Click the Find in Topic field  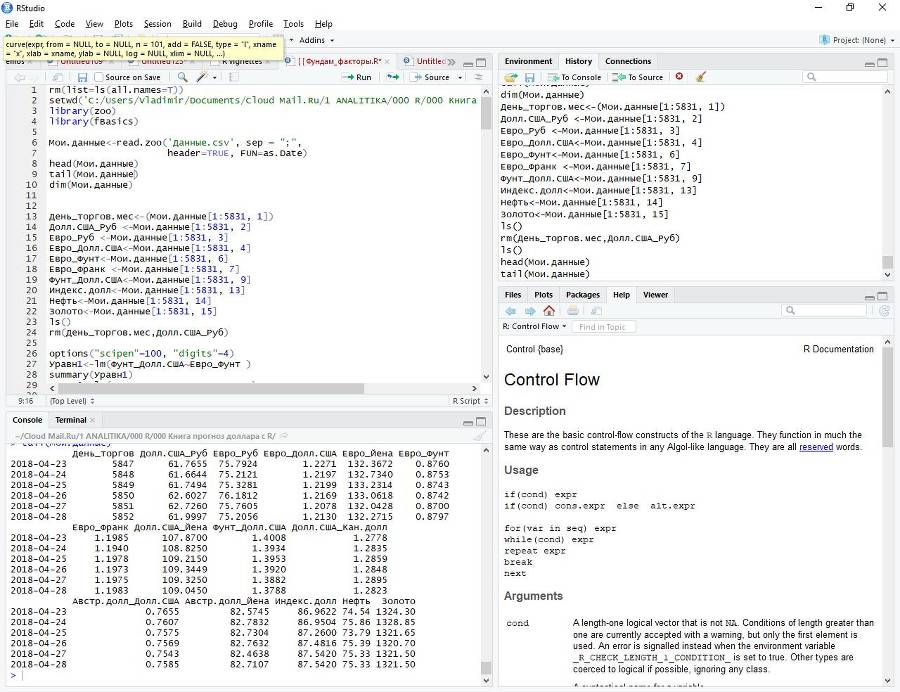coord(602,326)
